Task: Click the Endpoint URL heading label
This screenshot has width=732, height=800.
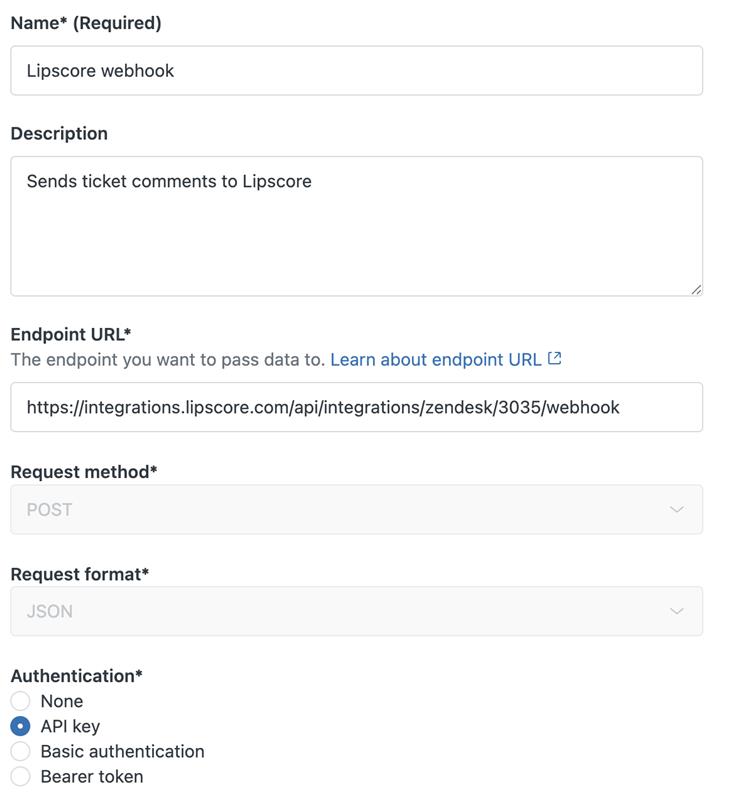Action: click(71, 334)
